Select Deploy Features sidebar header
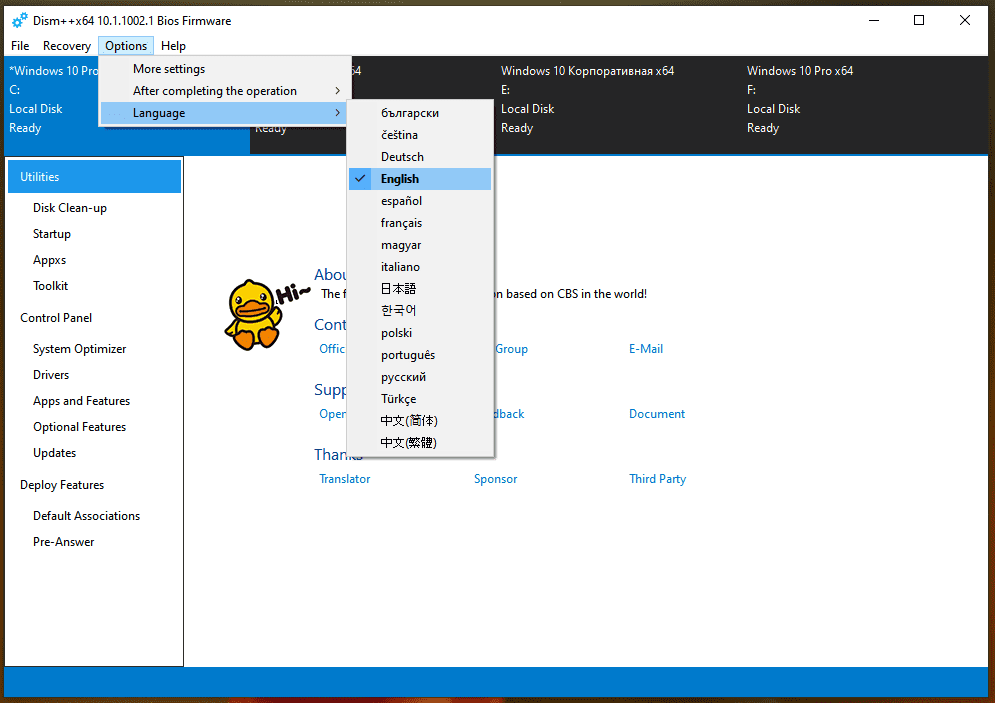Viewport: 995px width, 703px height. click(62, 485)
